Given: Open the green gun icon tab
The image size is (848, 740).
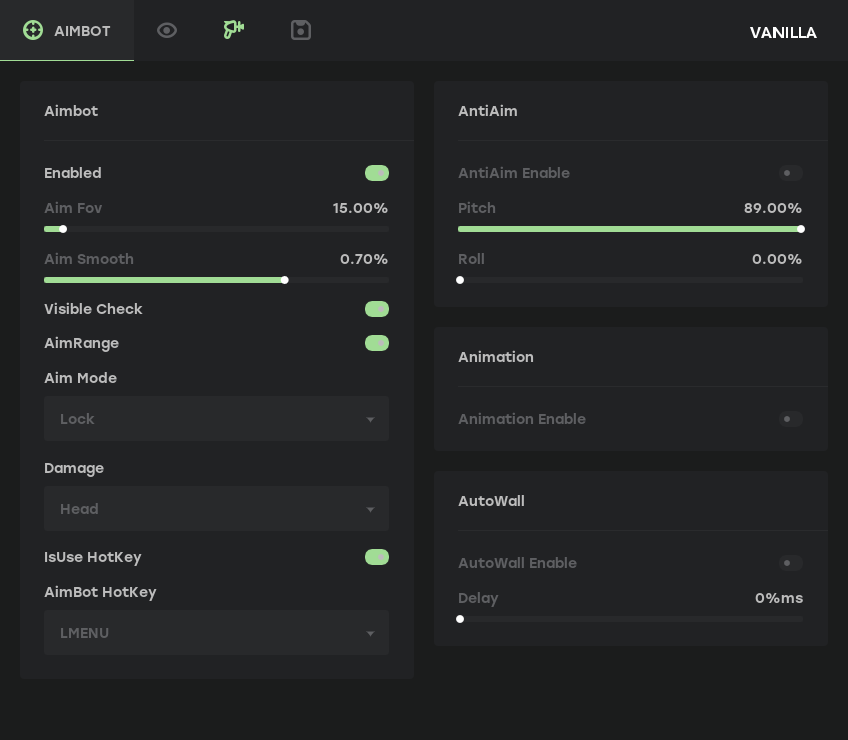Looking at the screenshot, I should pyautogui.click(x=234, y=30).
